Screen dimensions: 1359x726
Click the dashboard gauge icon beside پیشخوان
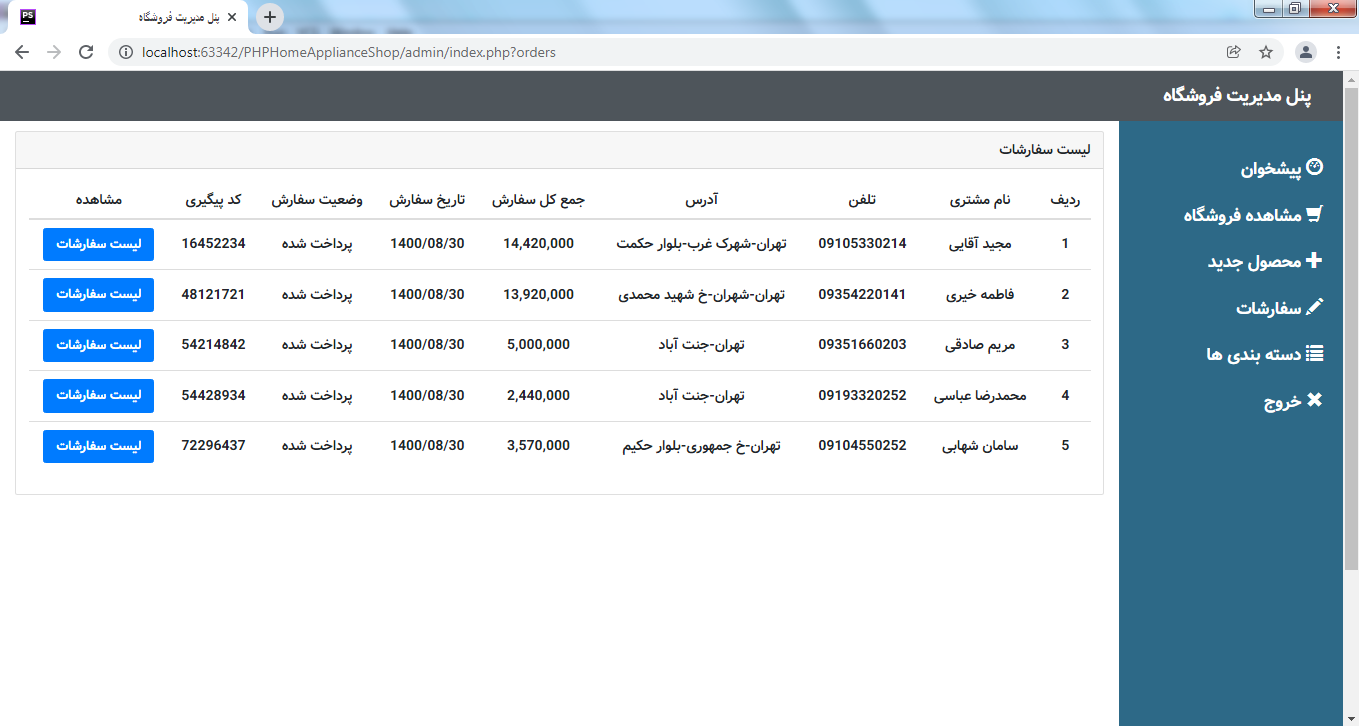[x=1315, y=168]
